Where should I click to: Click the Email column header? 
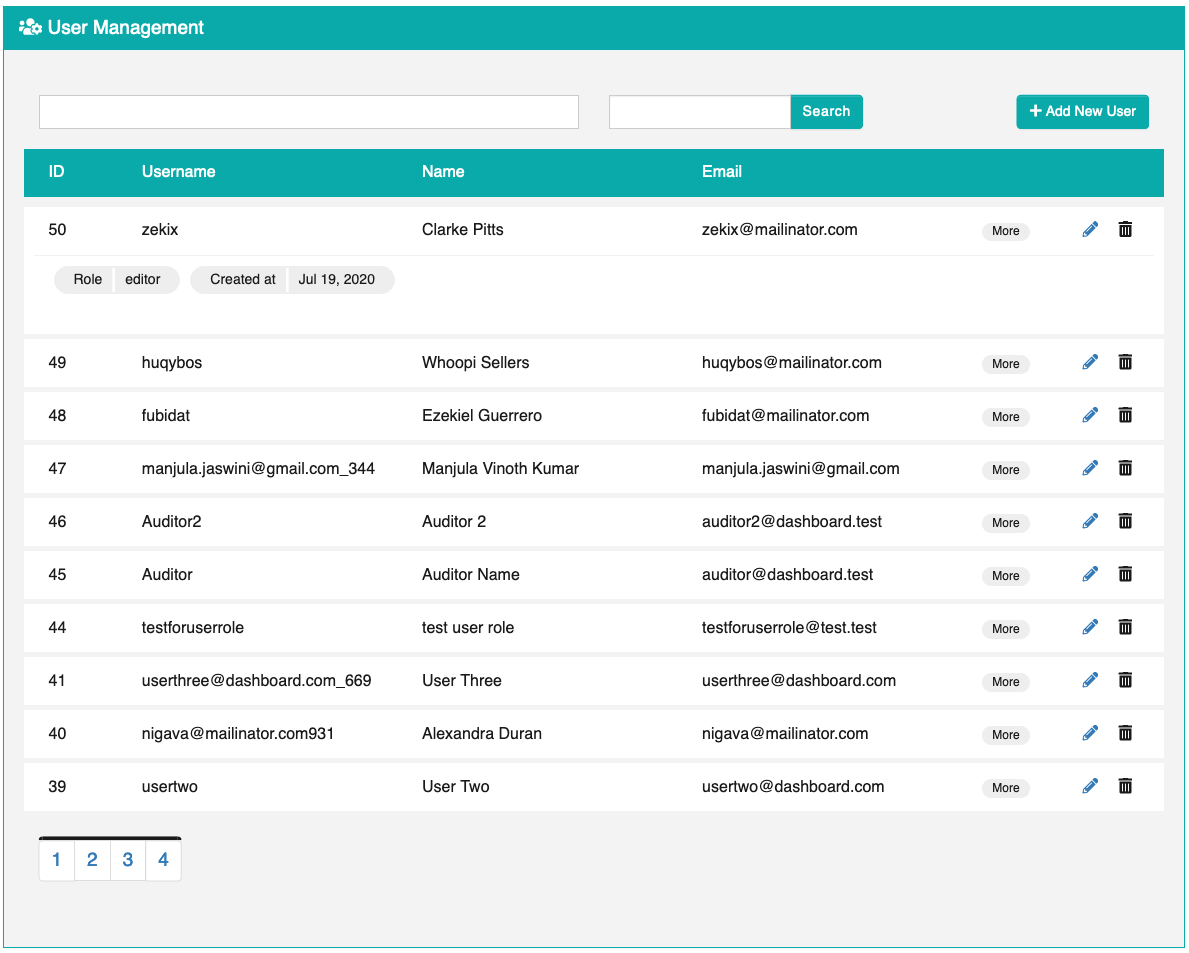point(721,172)
